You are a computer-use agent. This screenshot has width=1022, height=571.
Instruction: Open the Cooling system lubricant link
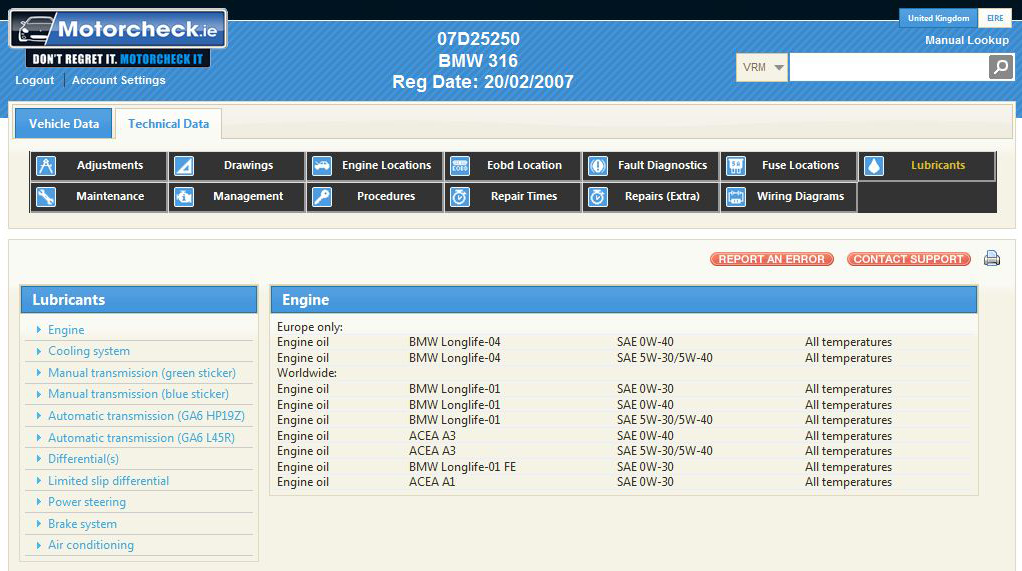pos(89,351)
